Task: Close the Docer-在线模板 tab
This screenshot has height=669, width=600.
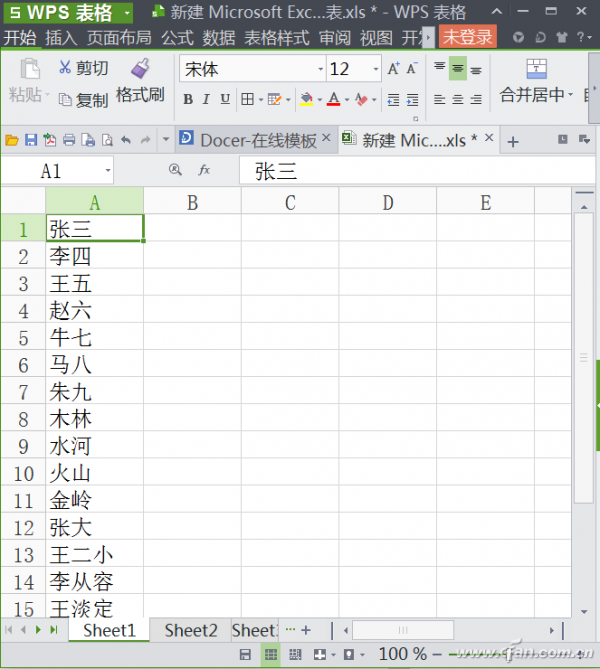Action: point(326,138)
